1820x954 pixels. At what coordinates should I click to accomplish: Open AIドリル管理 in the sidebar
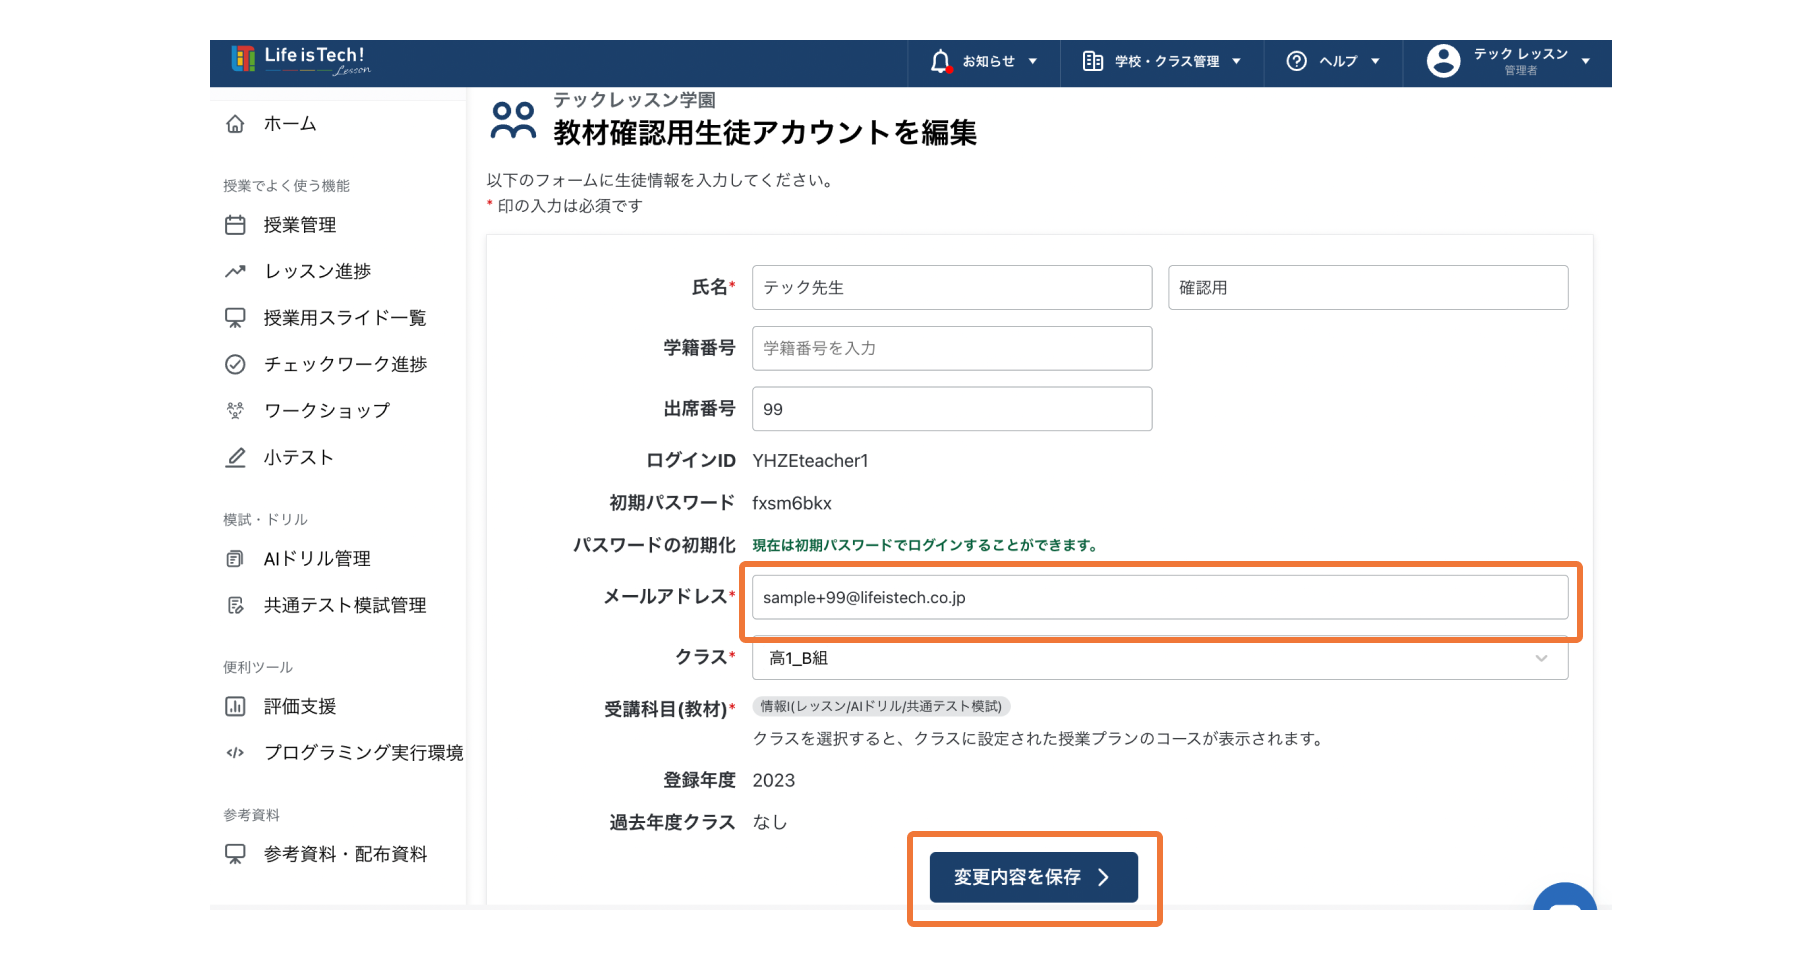pyautogui.click(x=317, y=559)
